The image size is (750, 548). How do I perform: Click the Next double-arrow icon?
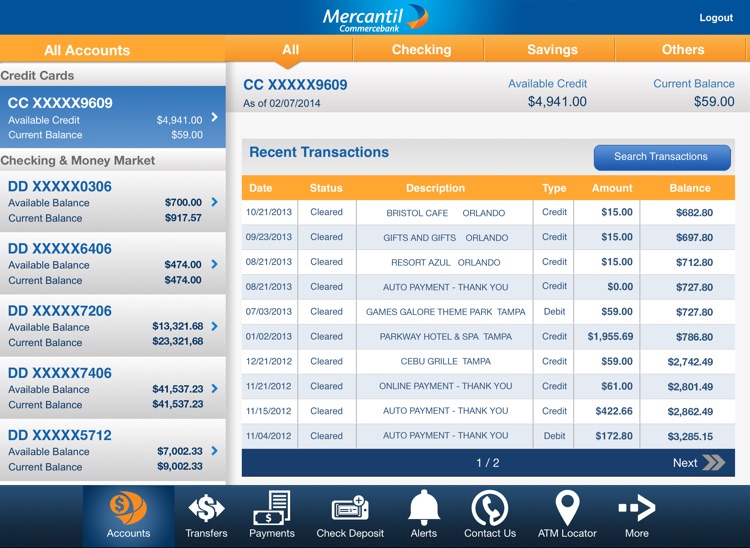click(x=714, y=462)
